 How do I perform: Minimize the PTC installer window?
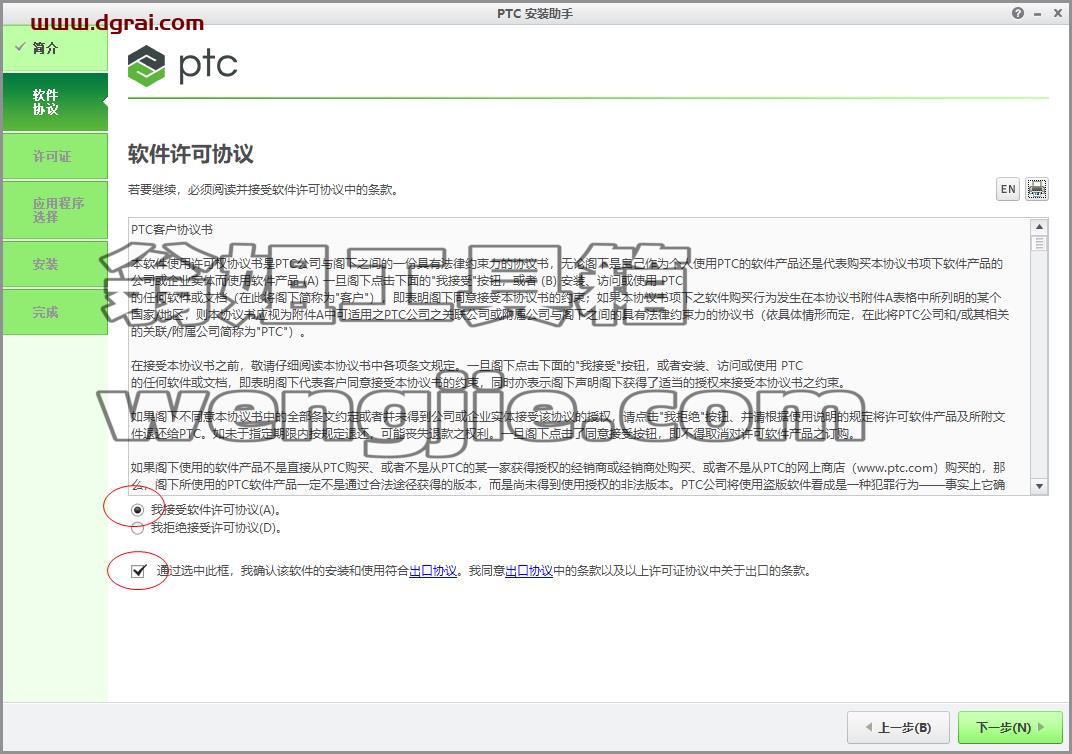pyautogui.click(x=1037, y=14)
